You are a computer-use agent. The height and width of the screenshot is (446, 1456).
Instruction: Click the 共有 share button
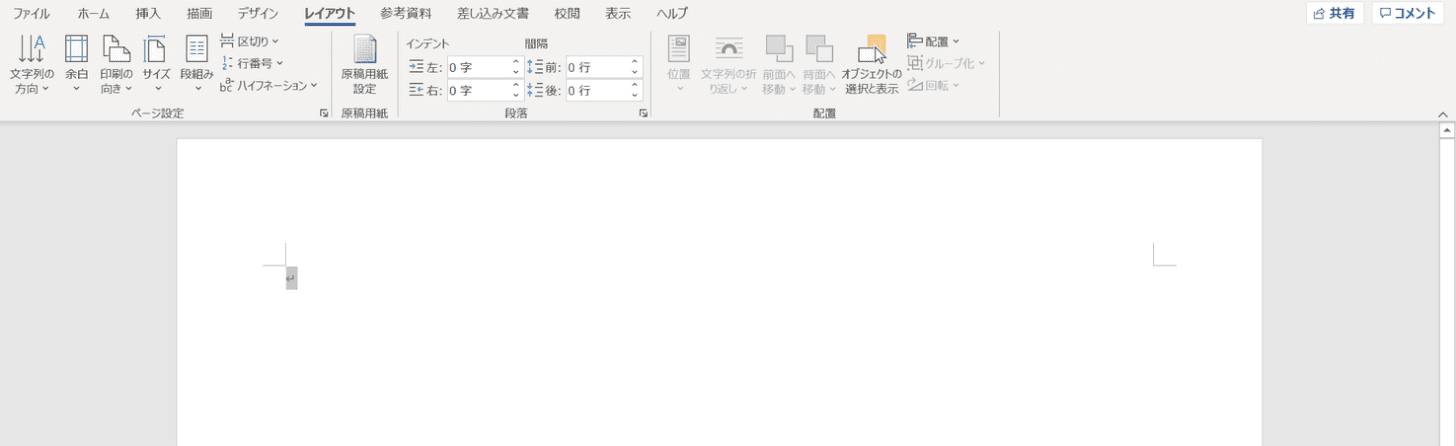[x=1334, y=13]
